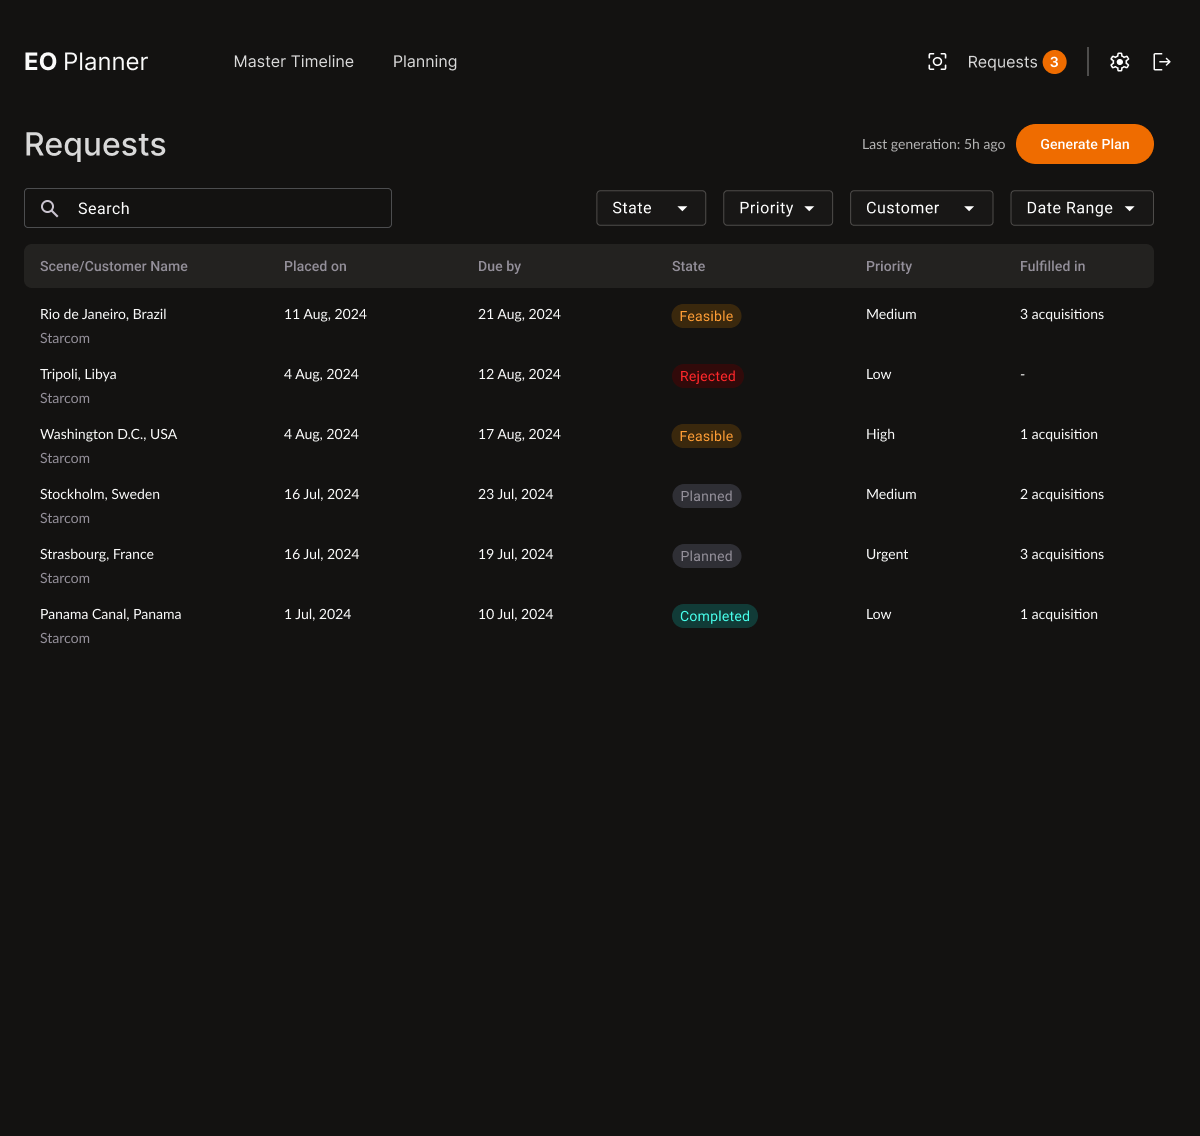1200x1136 pixels.
Task: Click the Planned badge for Strasbourg
Action: pos(706,556)
